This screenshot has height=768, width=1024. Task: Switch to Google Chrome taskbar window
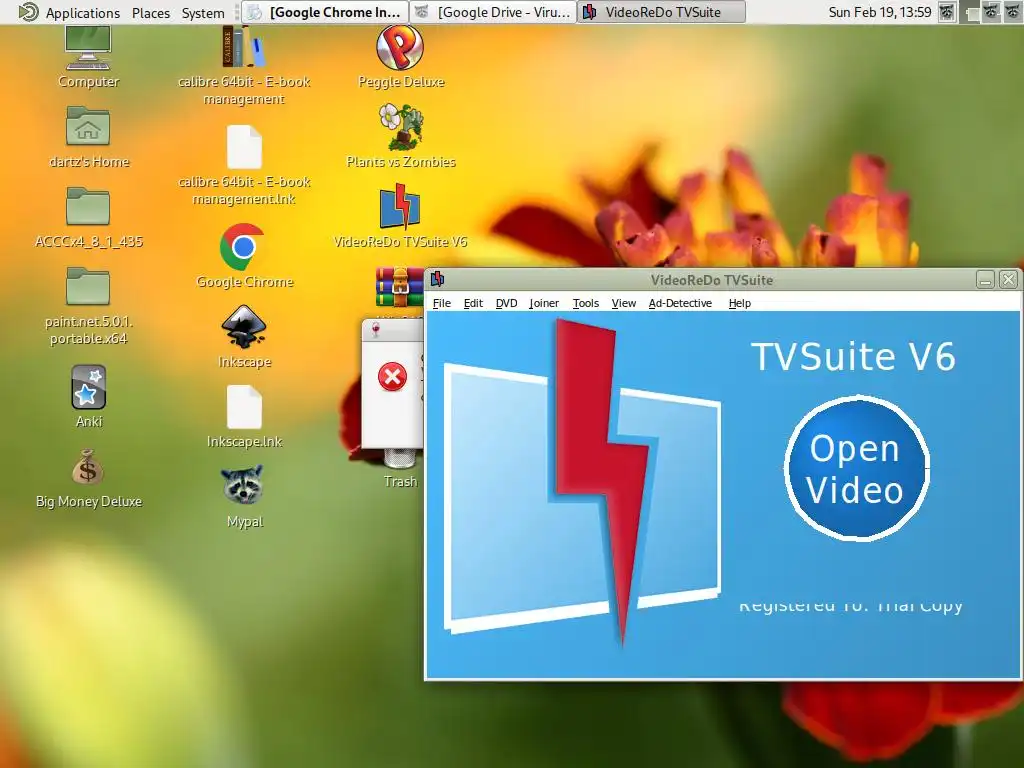[325, 12]
